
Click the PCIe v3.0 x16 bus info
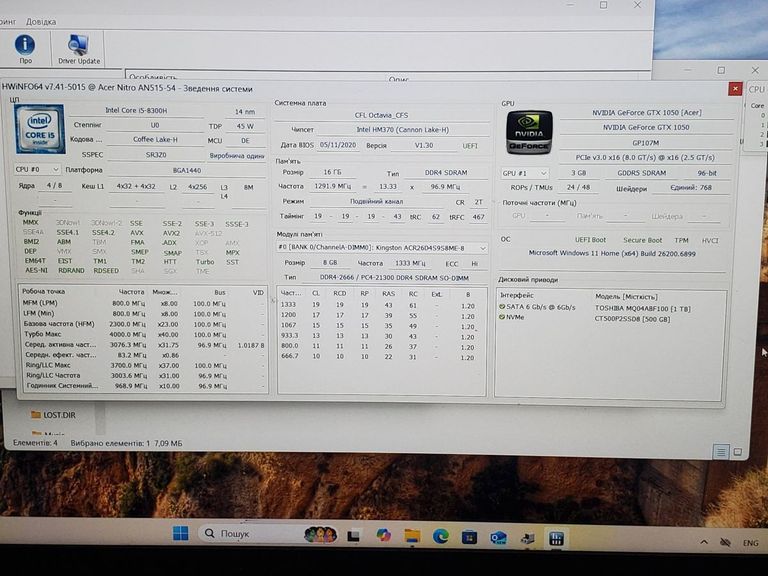645,158
